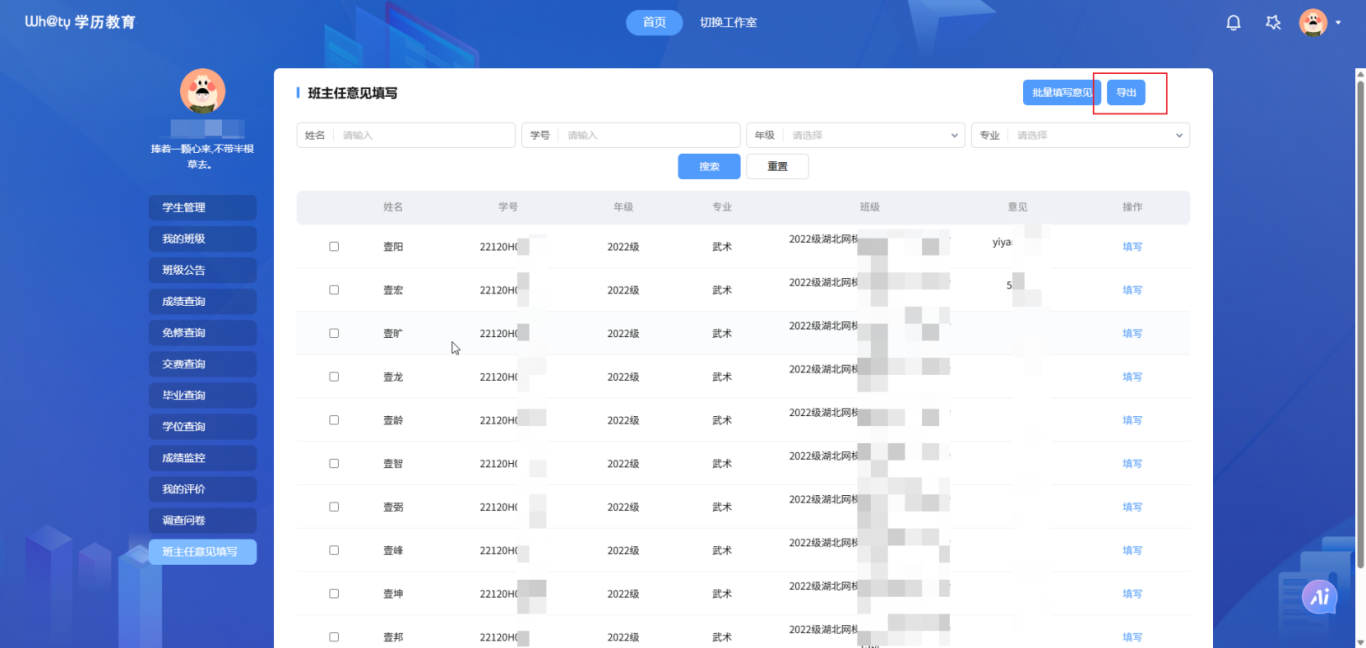Expand the 年级 dropdown filter
The width and height of the screenshot is (1366, 648).
(870, 135)
